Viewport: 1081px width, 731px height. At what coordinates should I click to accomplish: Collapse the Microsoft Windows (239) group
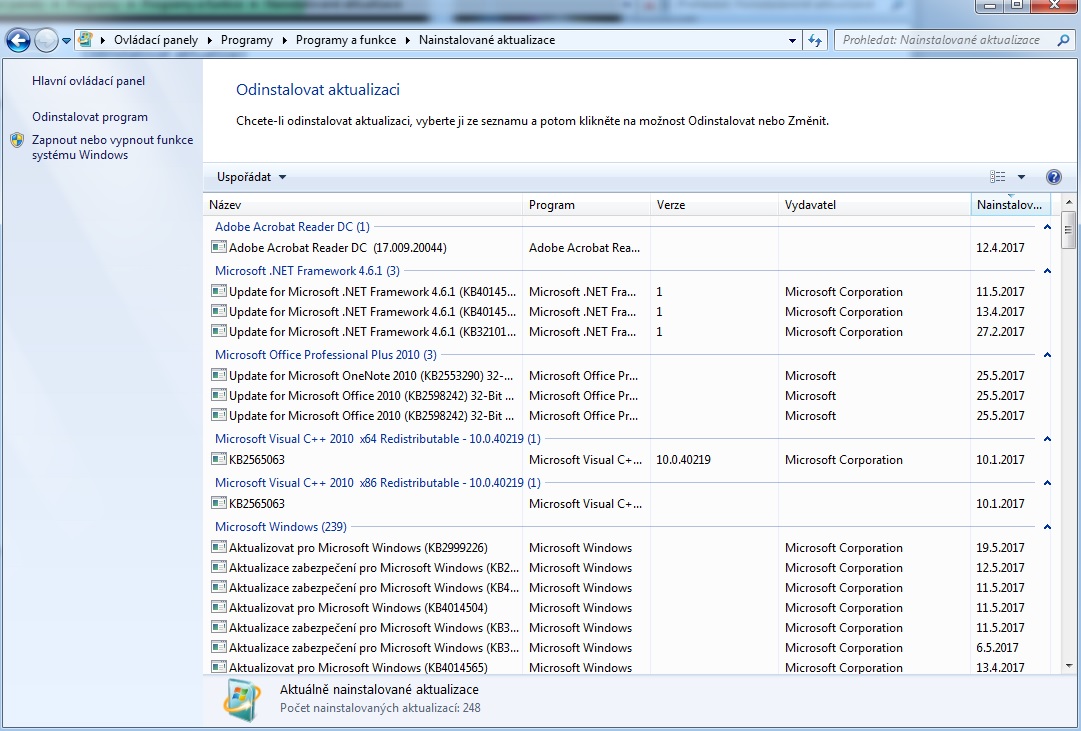[1047, 527]
